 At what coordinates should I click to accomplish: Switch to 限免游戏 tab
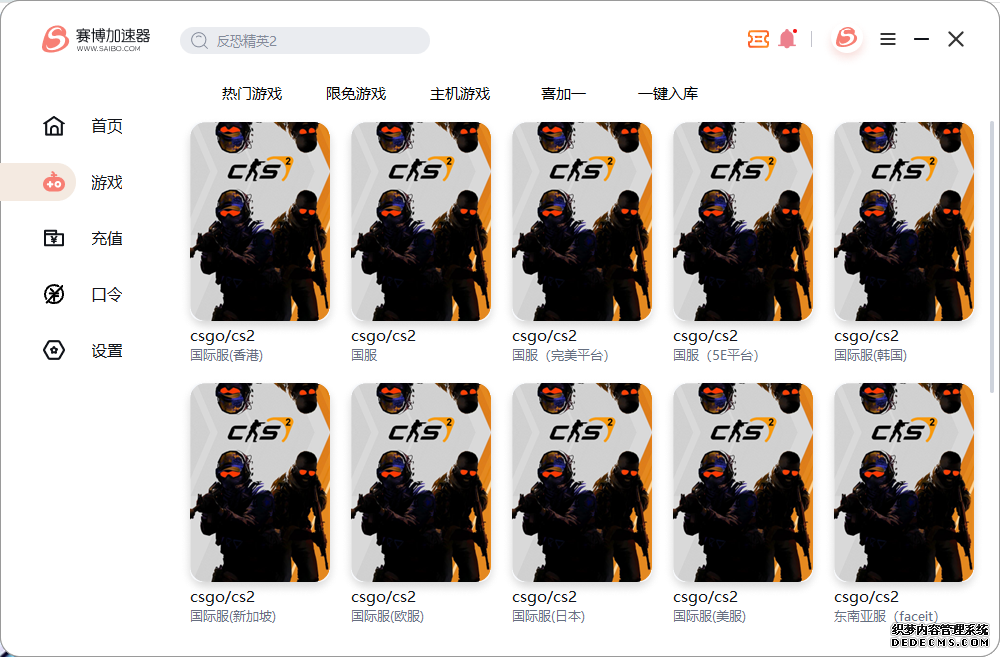[356, 94]
